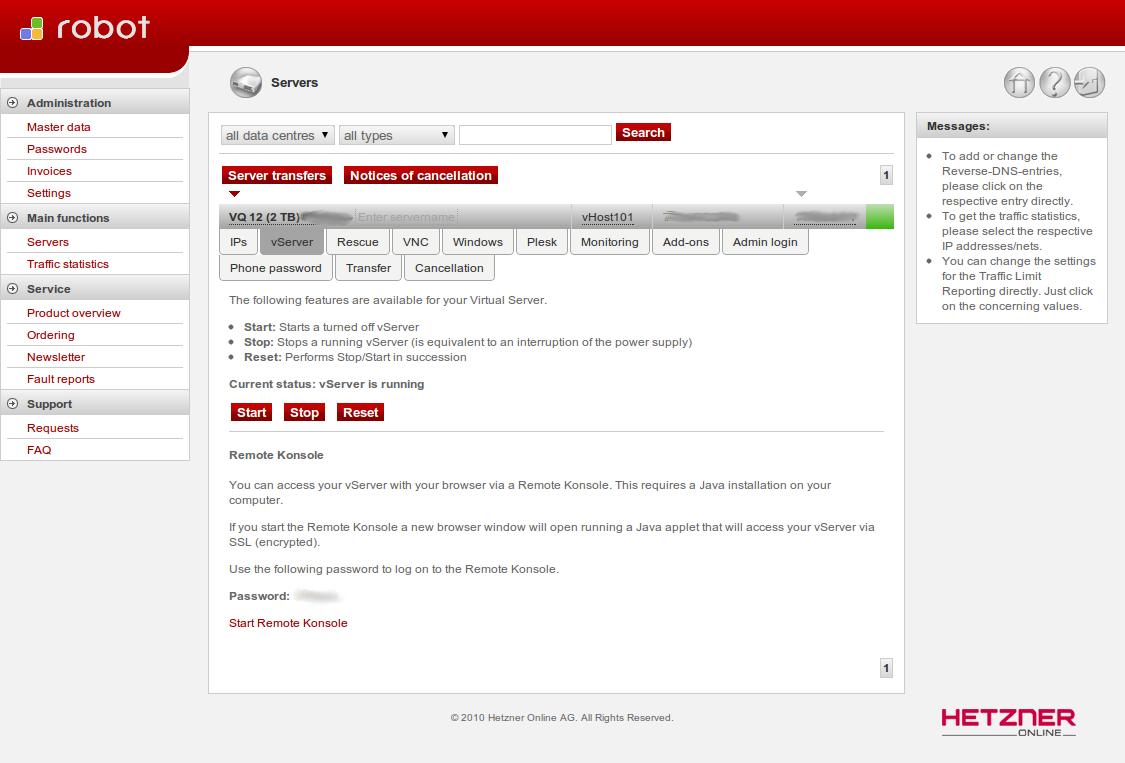The image size is (1125, 763).
Task: Open Passwords in sidebar
Action: coord(57,149)
